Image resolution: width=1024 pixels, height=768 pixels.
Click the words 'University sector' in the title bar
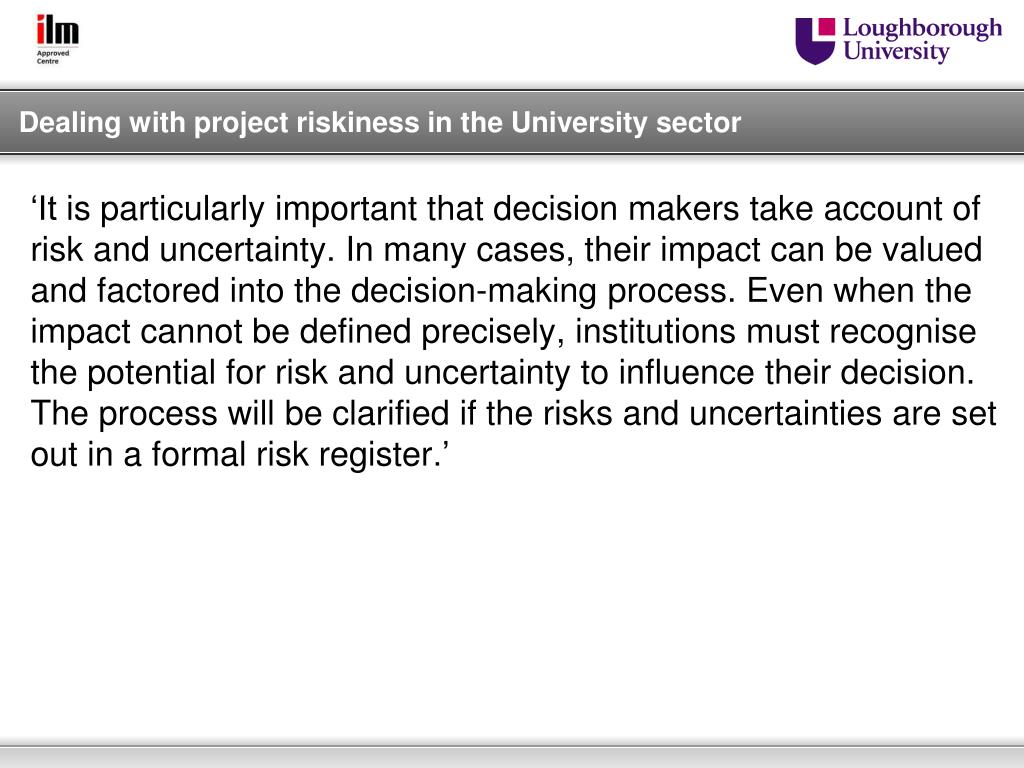pos(626,123)
